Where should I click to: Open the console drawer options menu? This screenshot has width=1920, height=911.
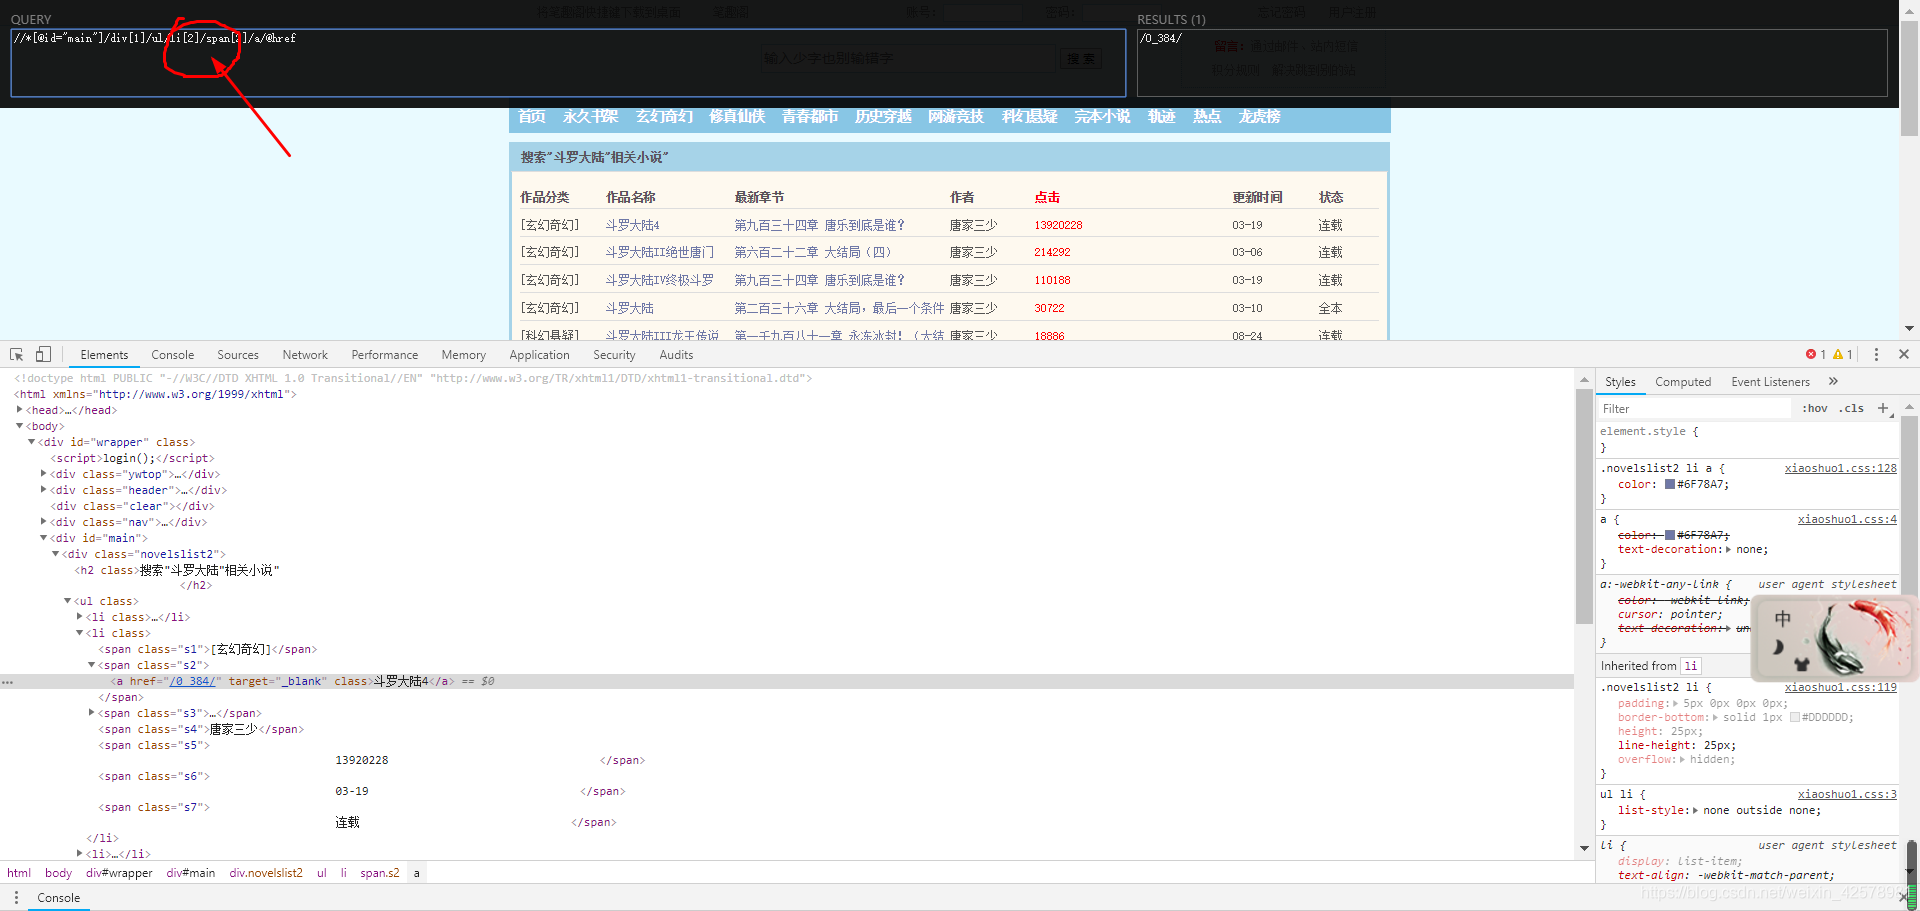coord(16,898)
